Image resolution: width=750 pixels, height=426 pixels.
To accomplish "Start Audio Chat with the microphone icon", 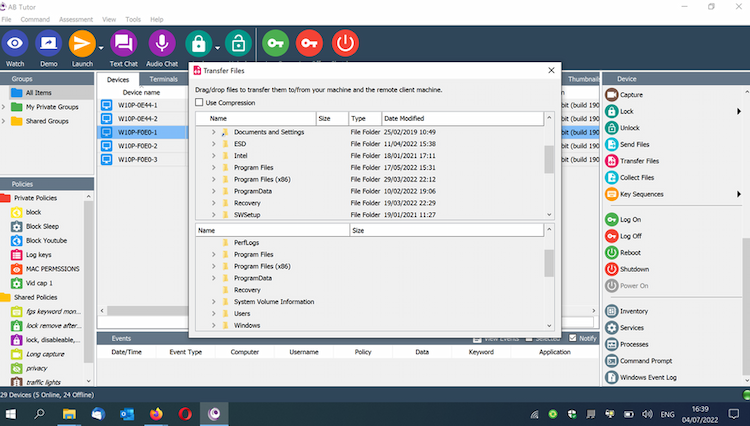I will [161, 44].
